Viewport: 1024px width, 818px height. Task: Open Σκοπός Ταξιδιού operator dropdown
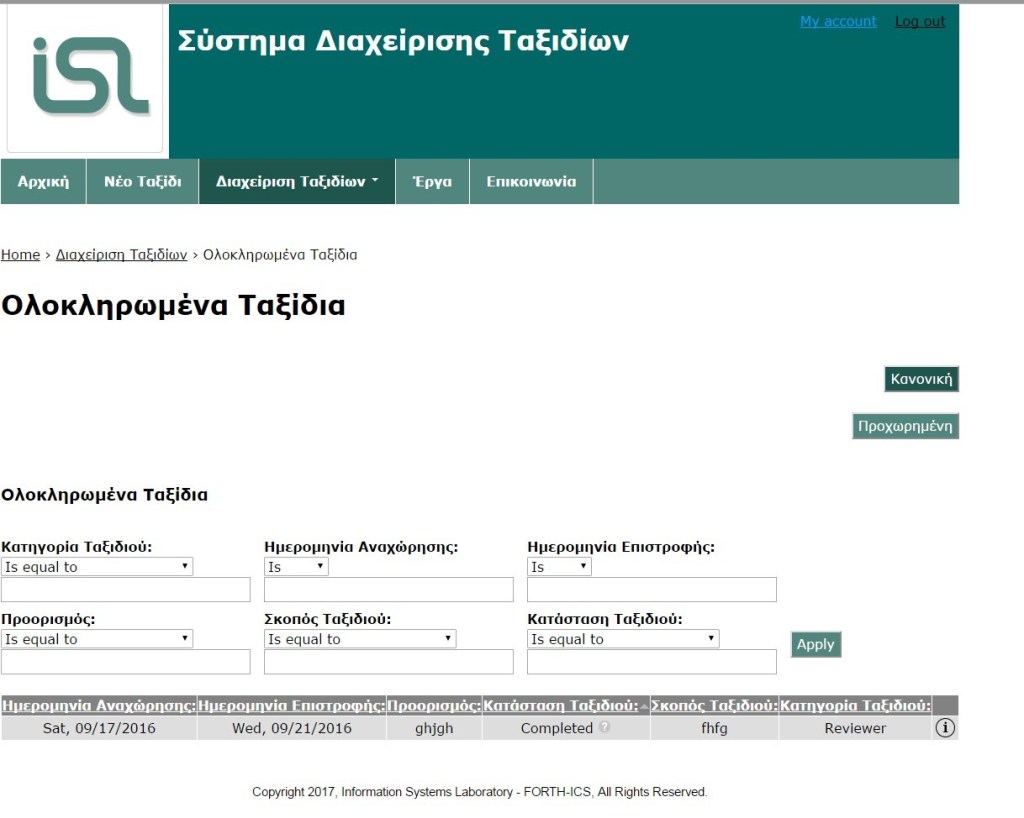[360, 639]
